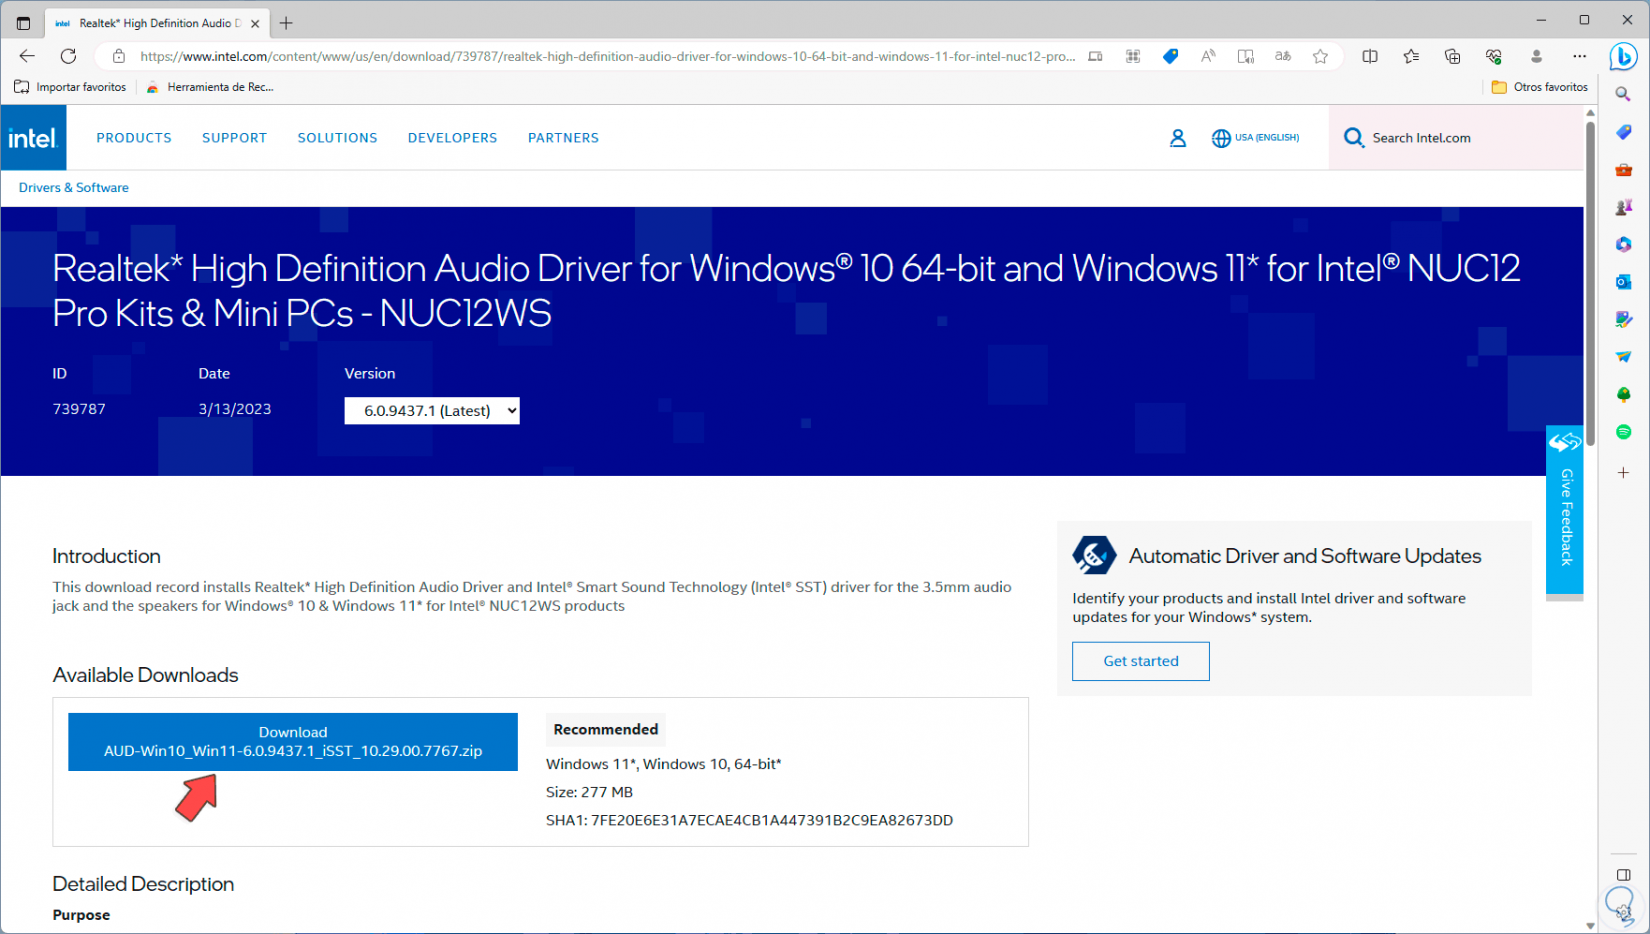Screen dimensions: 1650x934
Task: Open the green tree sidebar app
Action: point(1623,395)
